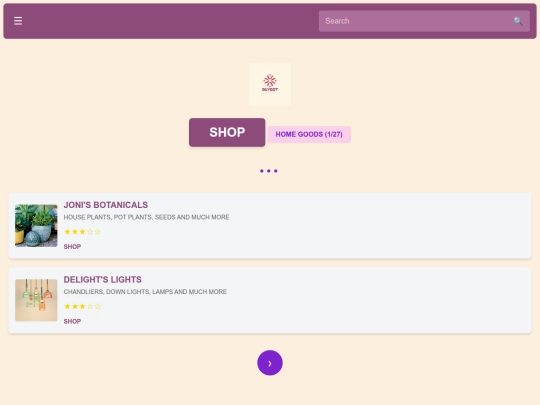Select the HOME GOODS (1/27) tag
540x405 pixels.
[309, 134]
